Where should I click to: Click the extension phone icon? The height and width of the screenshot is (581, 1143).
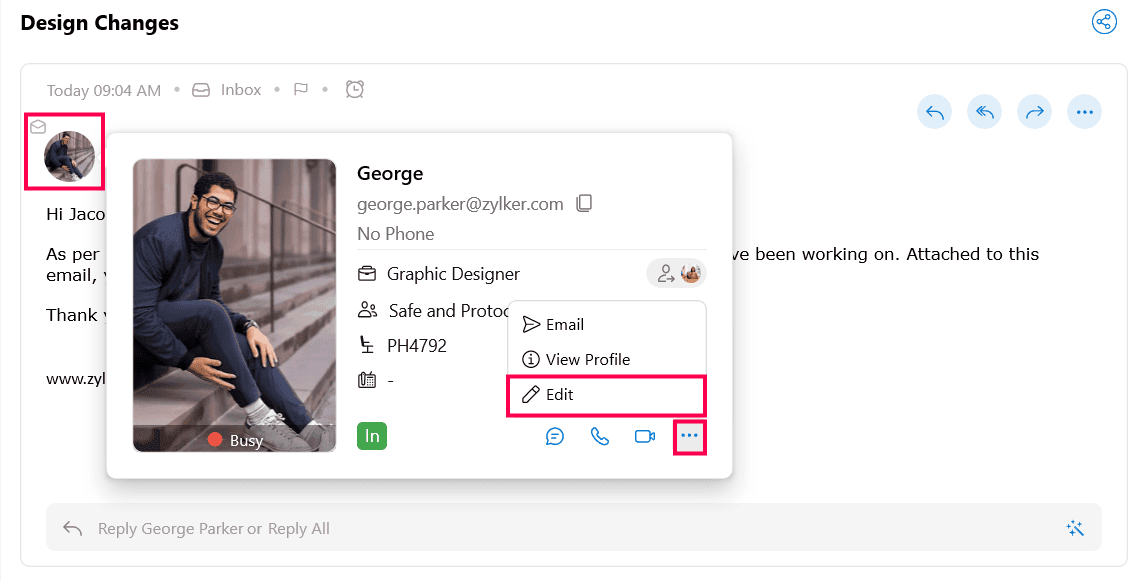coord(367,380)
